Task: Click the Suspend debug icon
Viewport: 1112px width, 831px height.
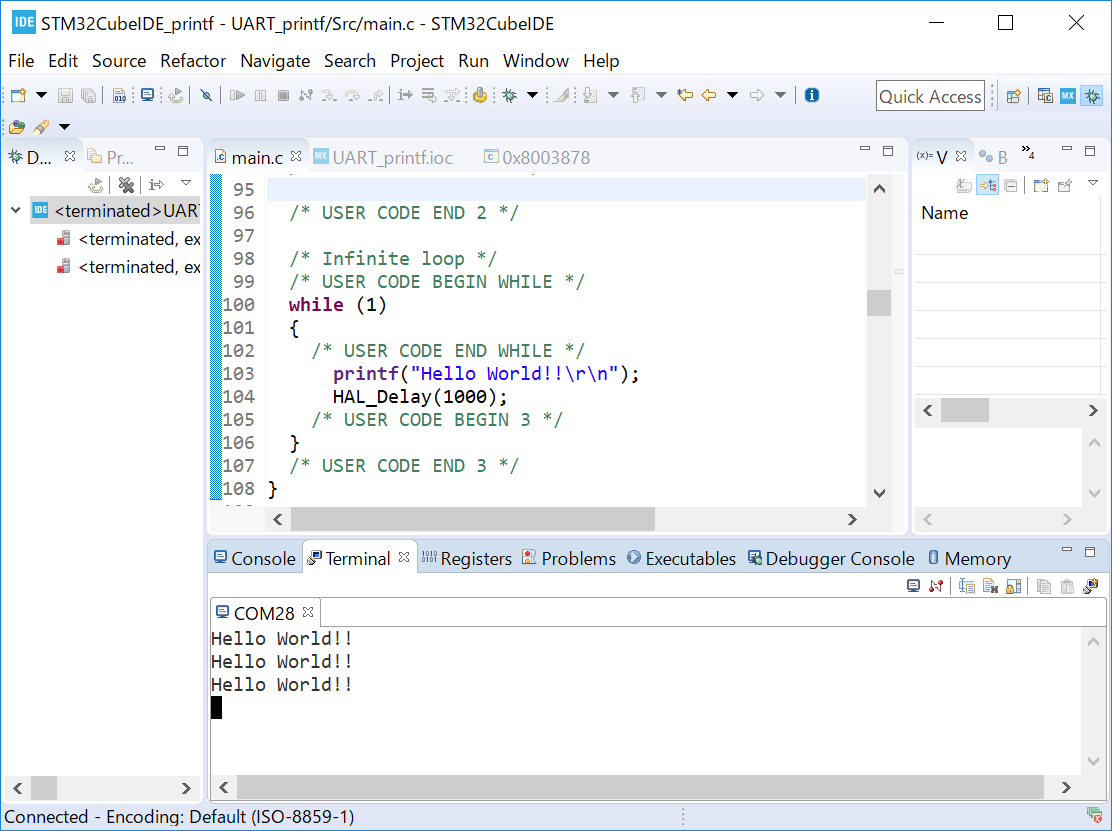Action: coord(260,95)
